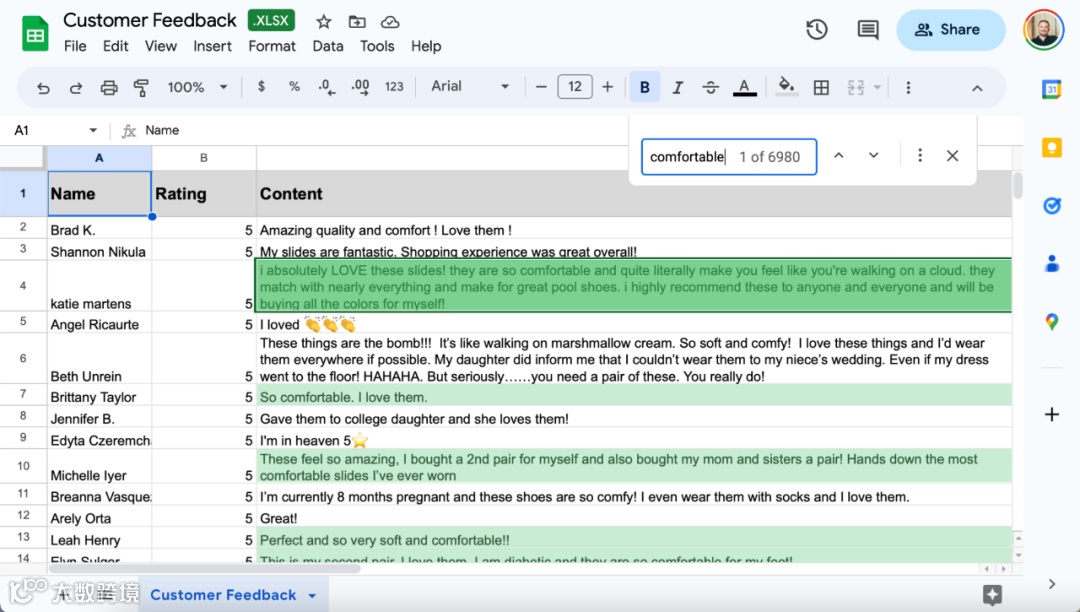This screenshot has height=612, width=1080.
Task: Click the find box containing comfortable
Action: tap(729, 156)
